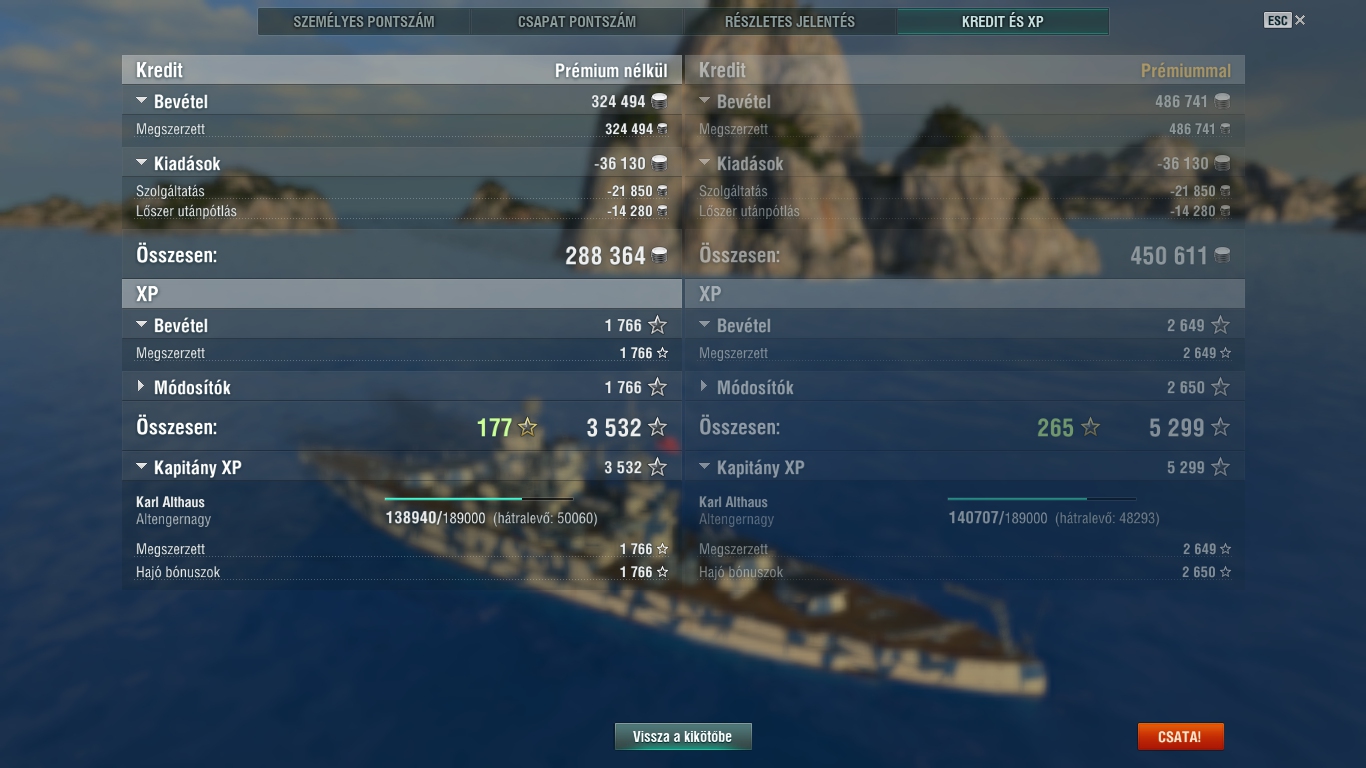Open the Részletes jelentés tab
The height and width of the screenshot is (768, 1366).
(790, 21)
